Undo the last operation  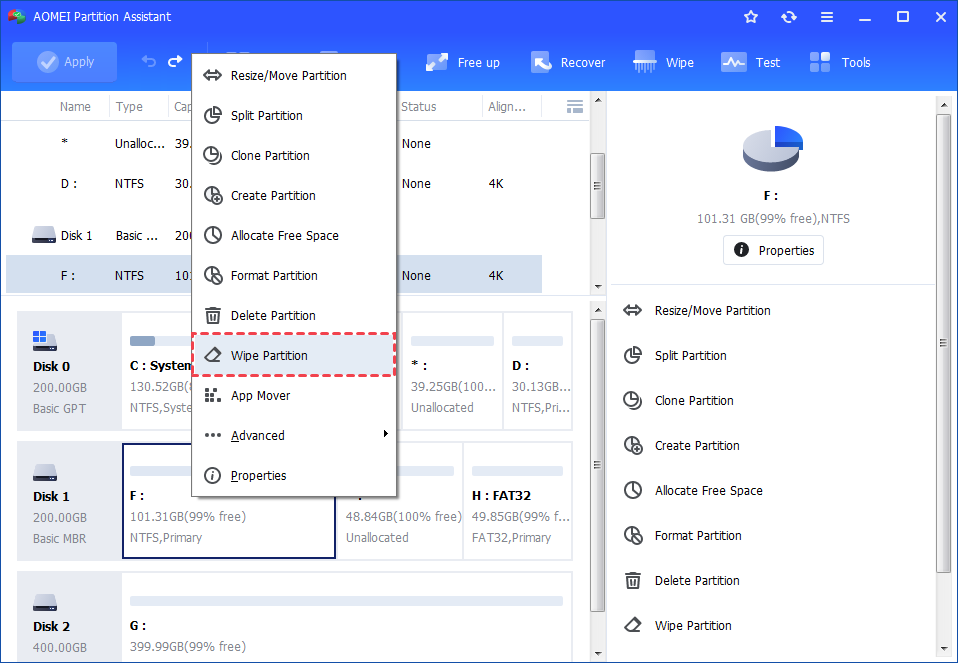[x=148, y=62]
